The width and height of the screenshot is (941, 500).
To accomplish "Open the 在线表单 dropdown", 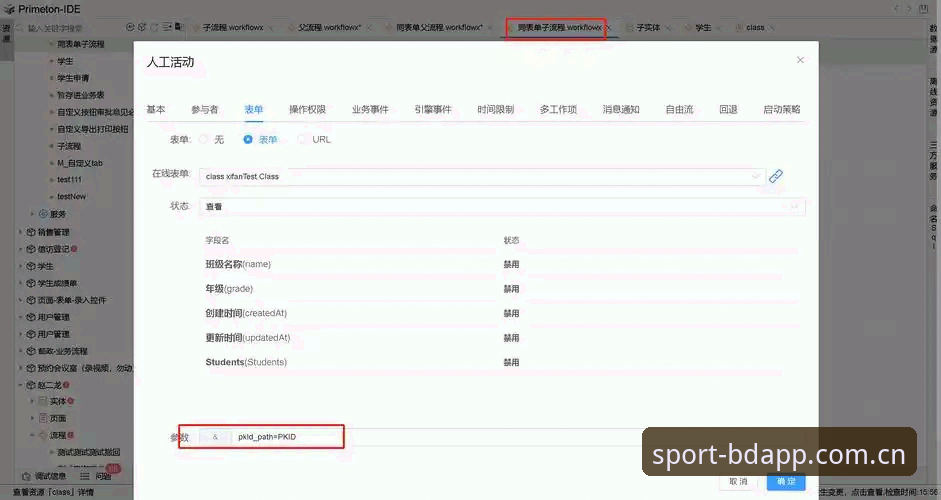I will coord(482,176).
